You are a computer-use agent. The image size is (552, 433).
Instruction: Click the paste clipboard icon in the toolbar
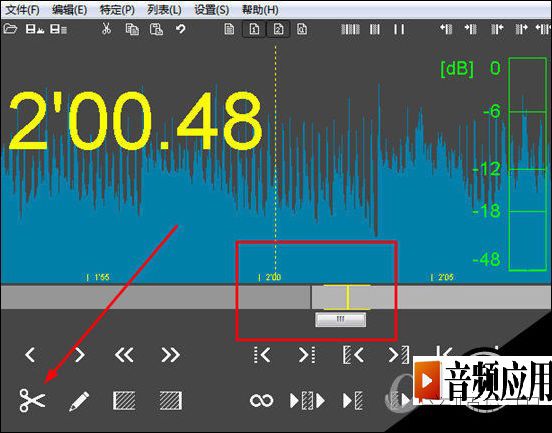(156, 29)
